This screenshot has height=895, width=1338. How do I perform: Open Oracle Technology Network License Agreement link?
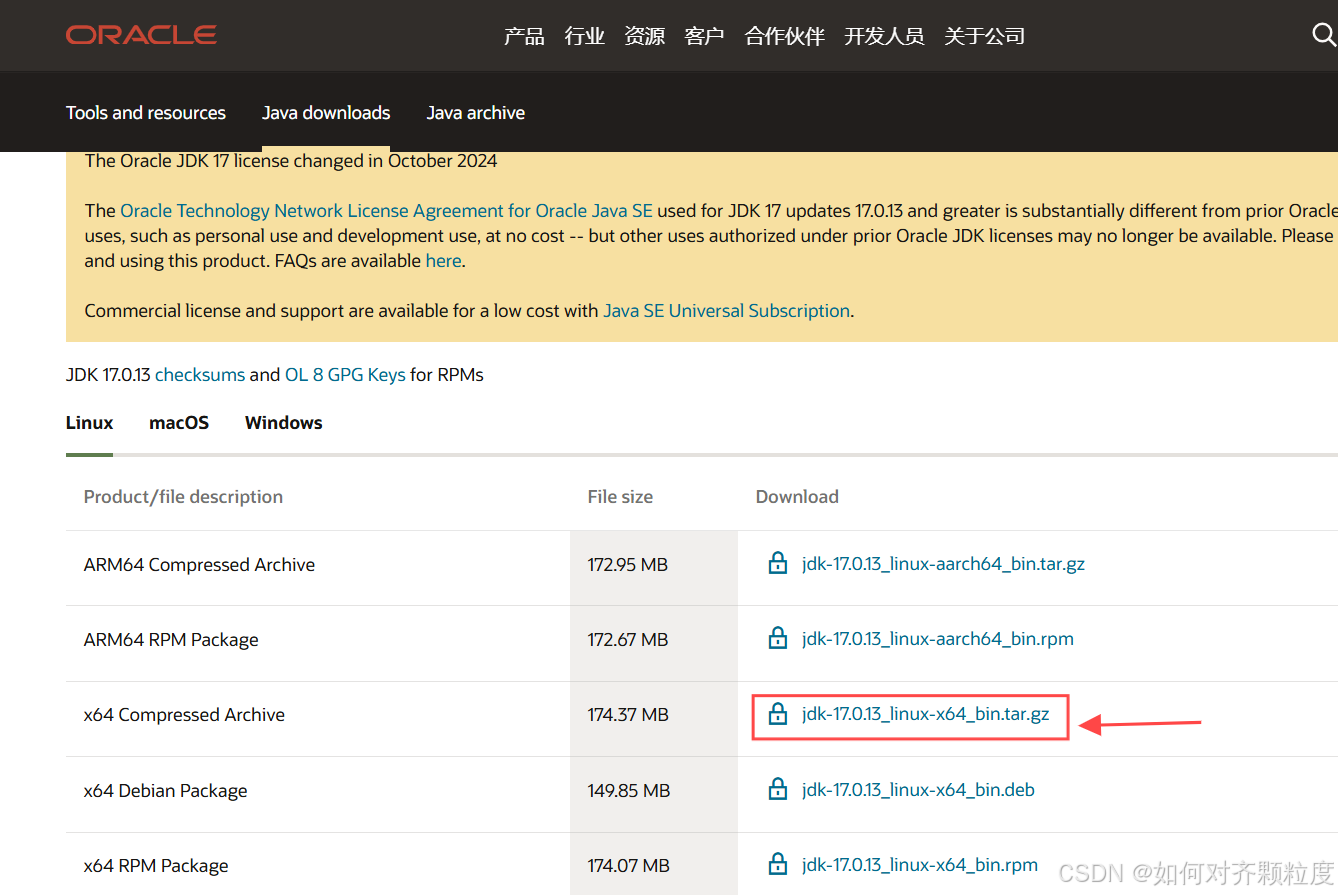(x=386, y=211)
